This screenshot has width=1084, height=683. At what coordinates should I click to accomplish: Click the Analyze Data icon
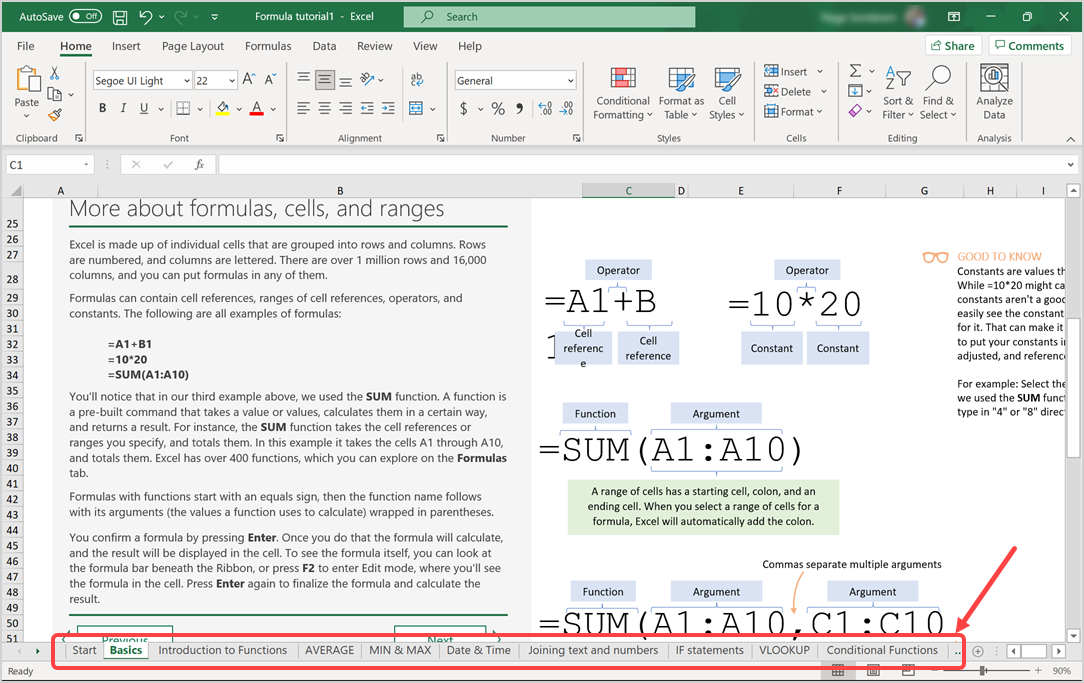(994, 95)
